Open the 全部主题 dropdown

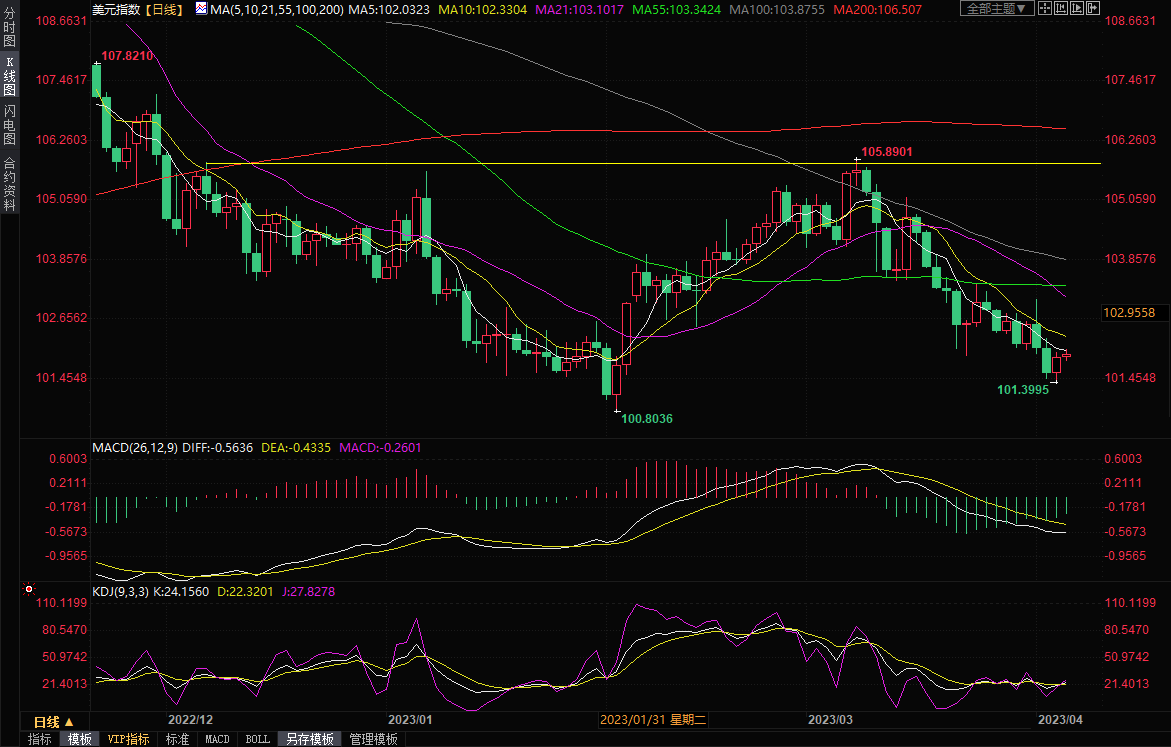[x=988, y=9]
